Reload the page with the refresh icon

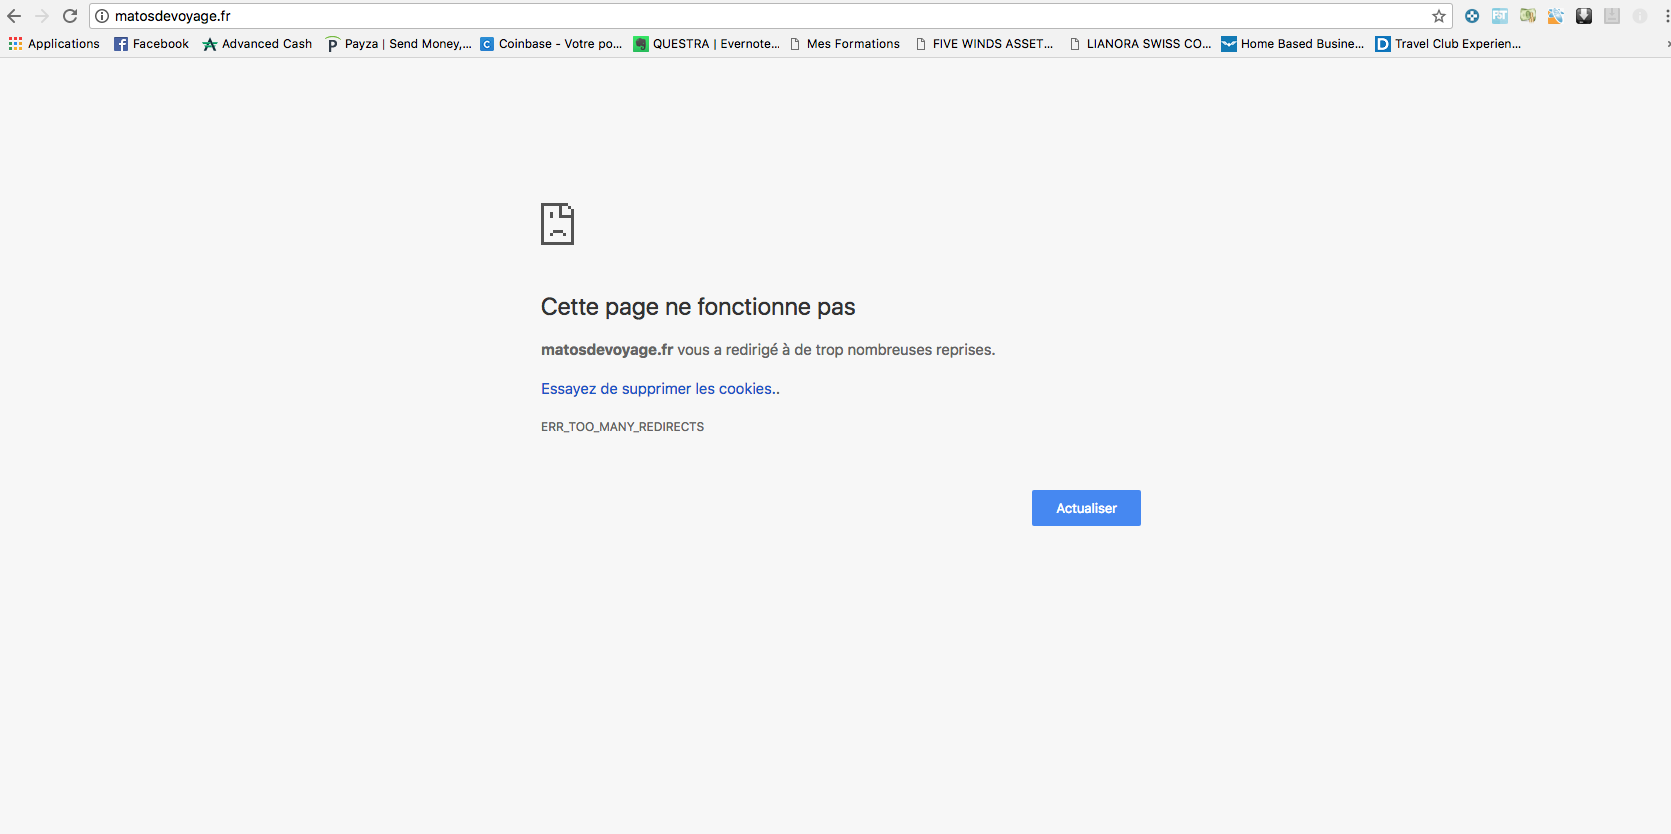click(70, 16)
